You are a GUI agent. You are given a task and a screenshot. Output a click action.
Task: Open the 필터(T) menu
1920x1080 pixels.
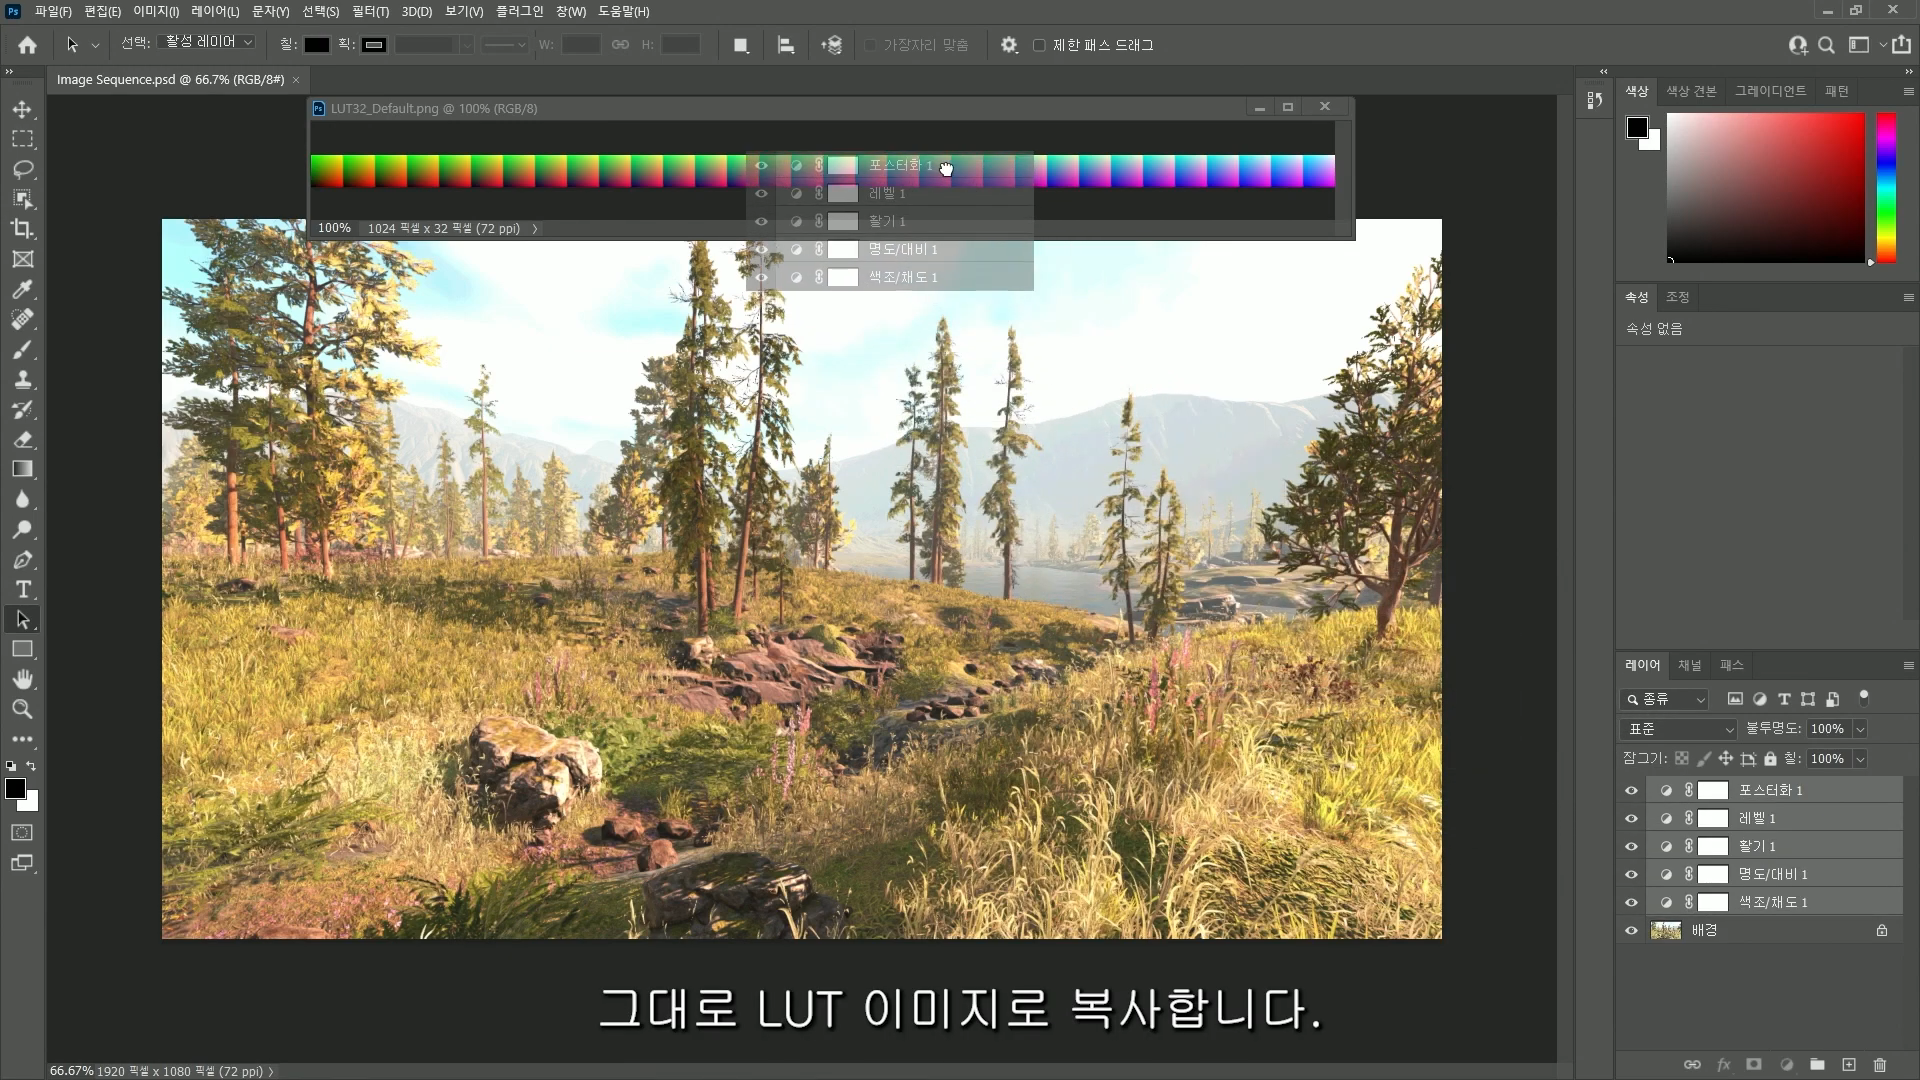coord(370,11)
